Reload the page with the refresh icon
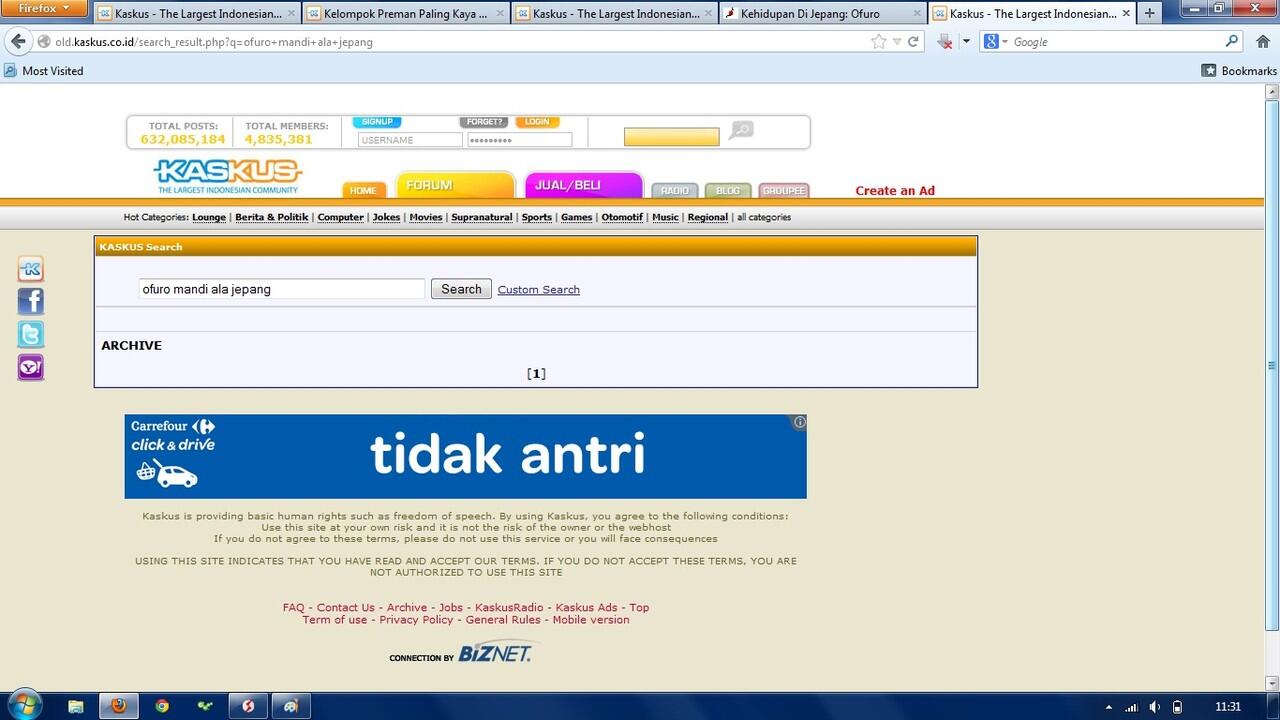Screen dimensions: 1280x720 point(913,42)
